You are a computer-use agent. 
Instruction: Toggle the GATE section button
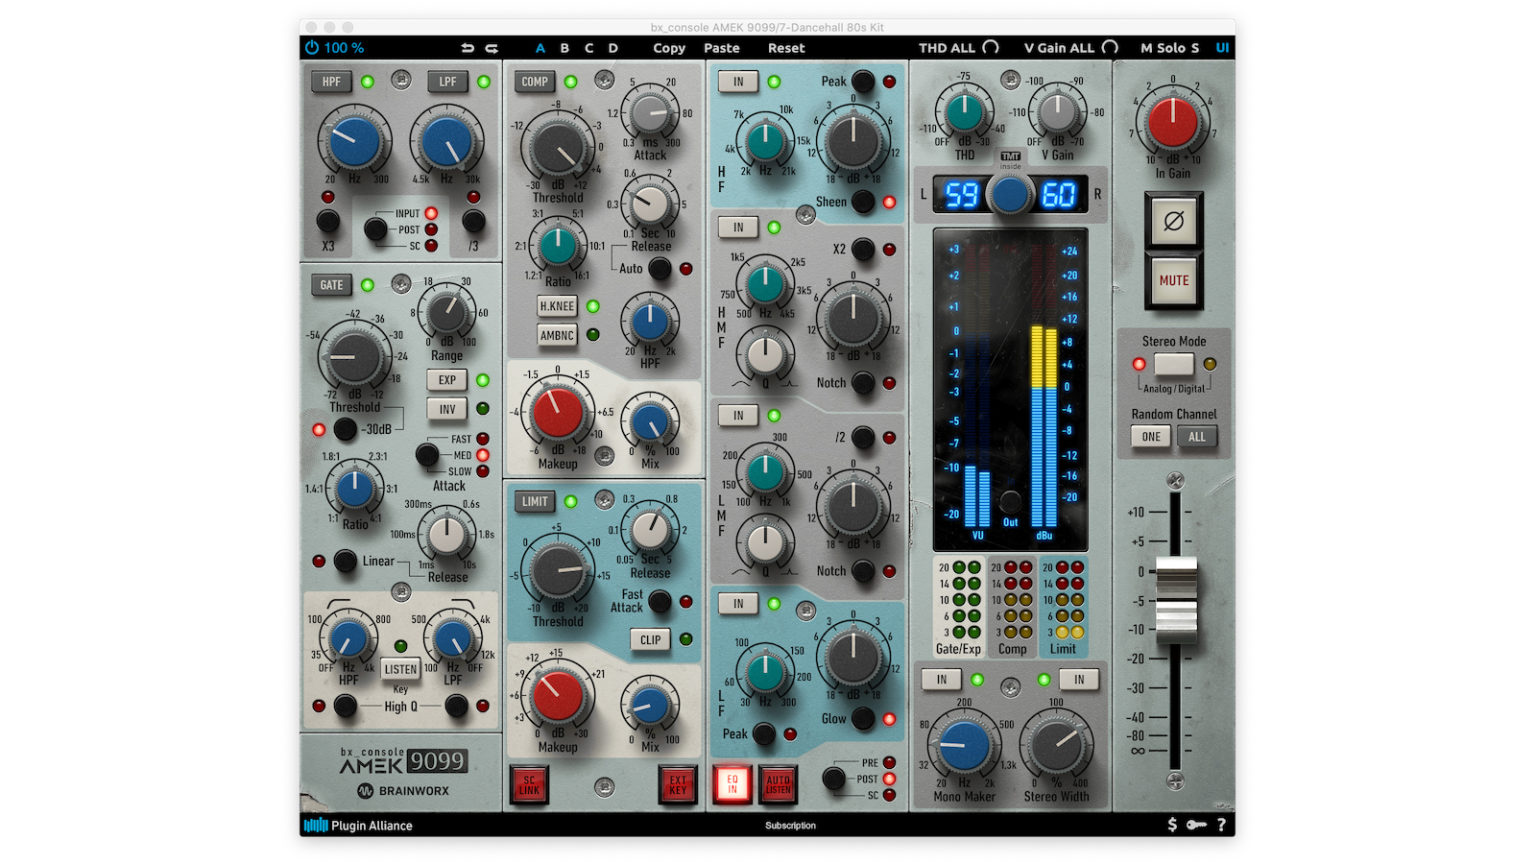[331, 285]
